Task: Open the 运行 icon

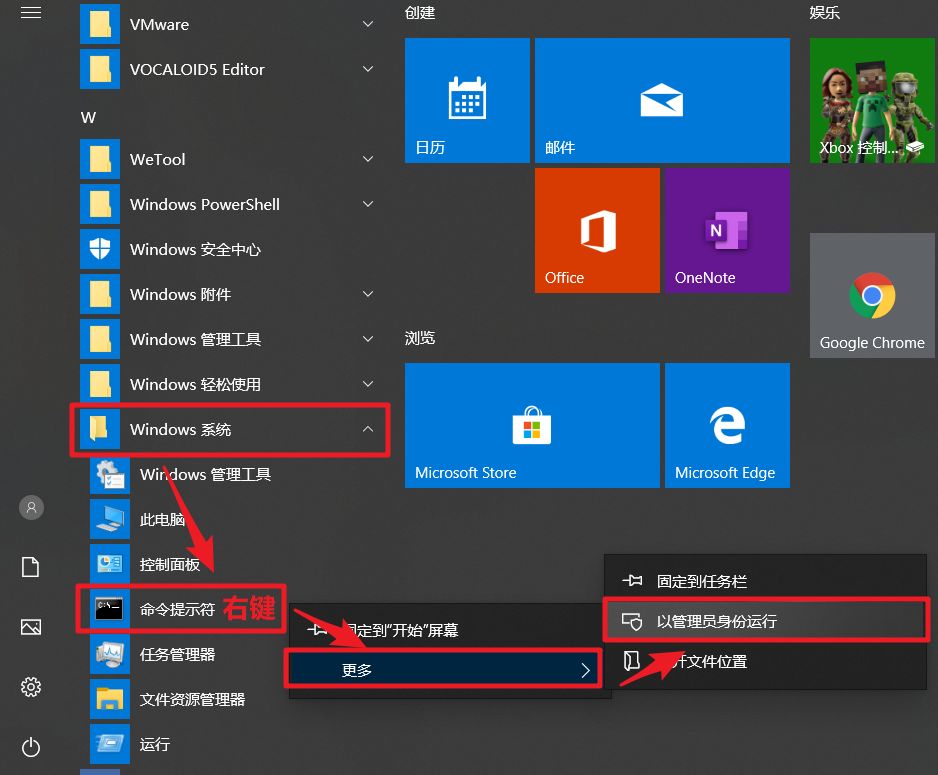Action: (x=110, y=744)
